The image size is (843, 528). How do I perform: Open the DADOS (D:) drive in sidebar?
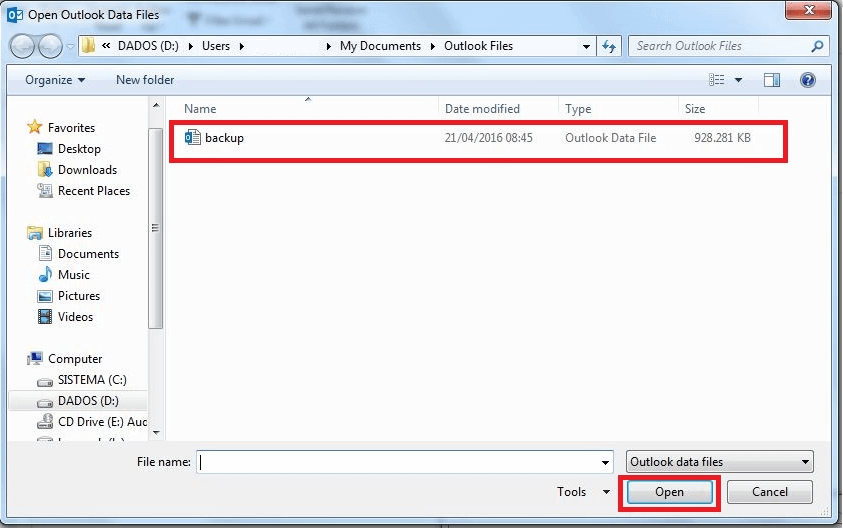[x=88, y=401]
